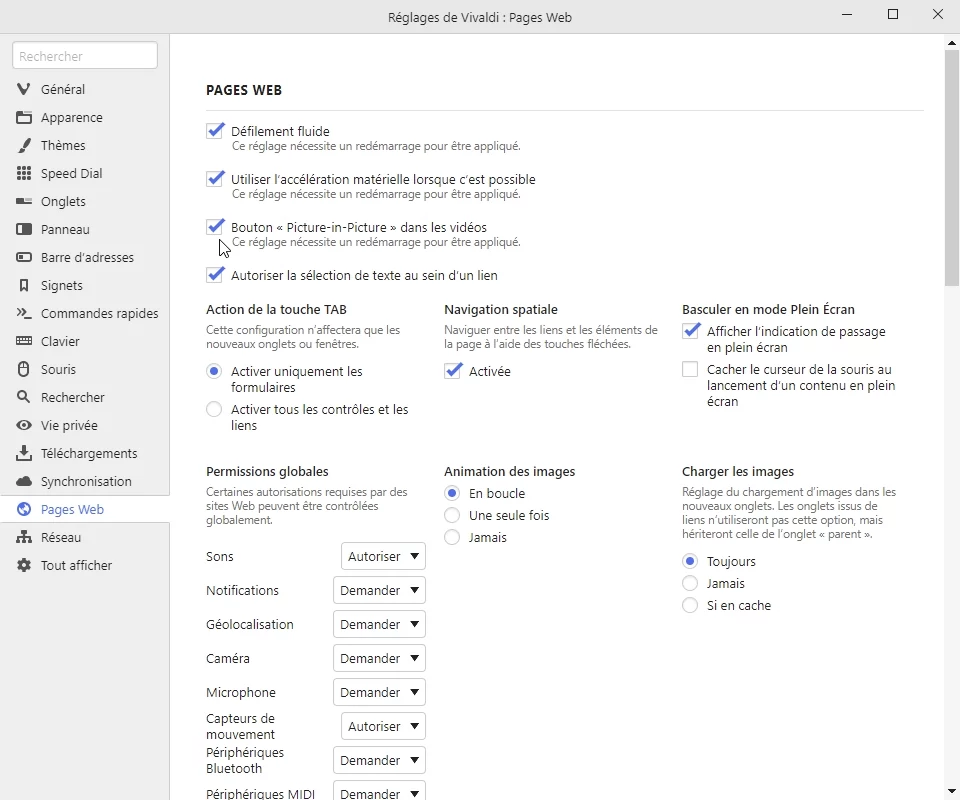The width and height of the screenshot is (960, 800).
Task: Select Jamais under Charger les images
Action: pos(690,583)
